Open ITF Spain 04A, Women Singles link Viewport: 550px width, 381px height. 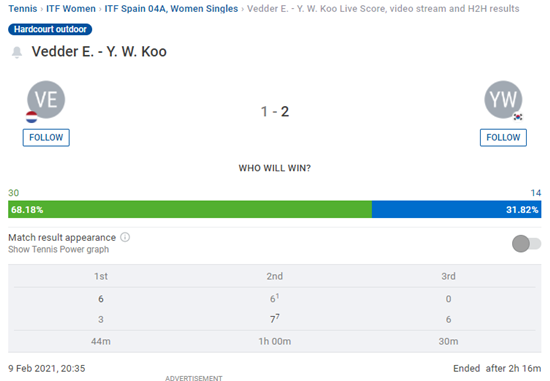[171, 8]
